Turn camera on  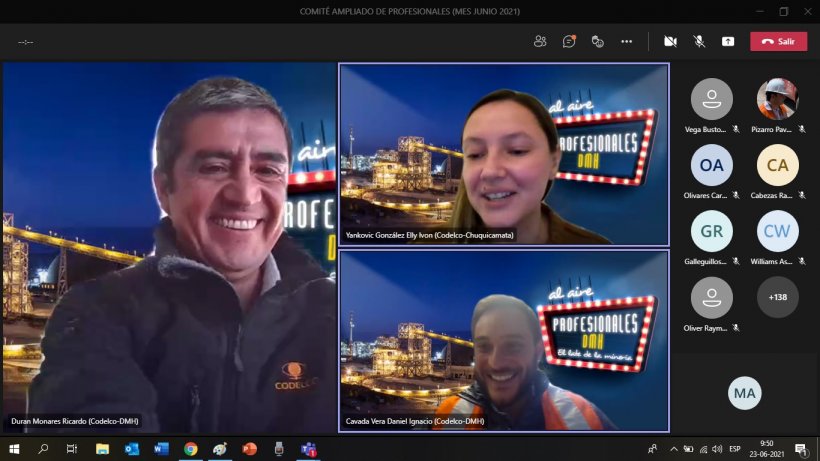coord(670,41)
